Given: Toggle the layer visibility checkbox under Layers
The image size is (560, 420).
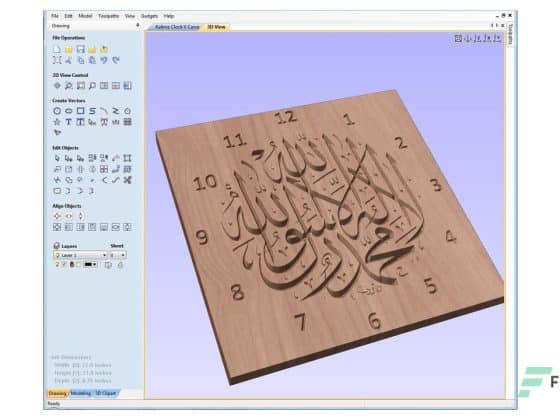Looking at the screenshot, I should coord(64,265).
